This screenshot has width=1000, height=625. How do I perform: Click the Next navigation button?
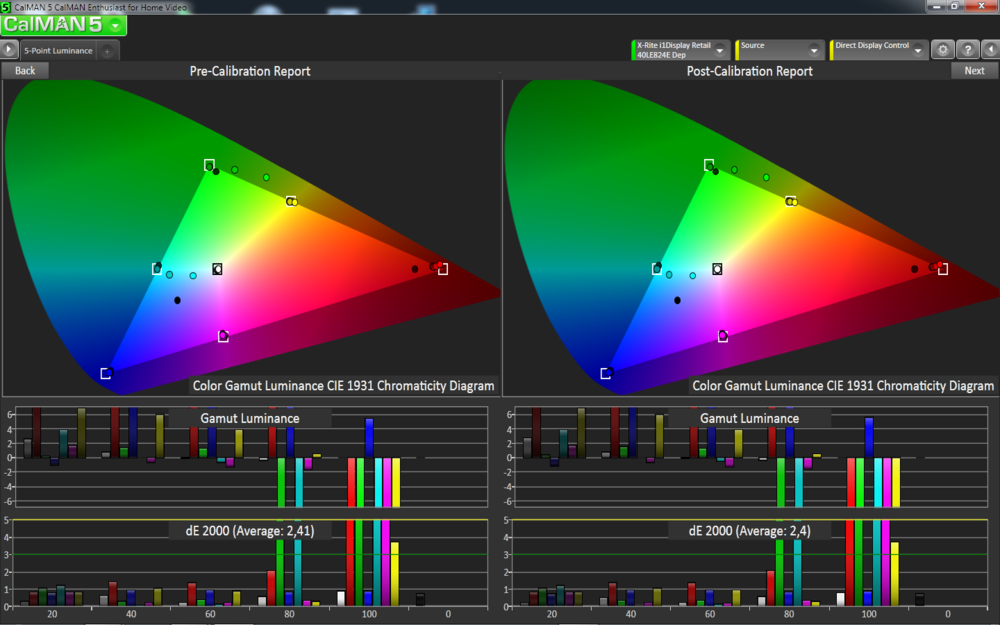(x=975, y=70)
